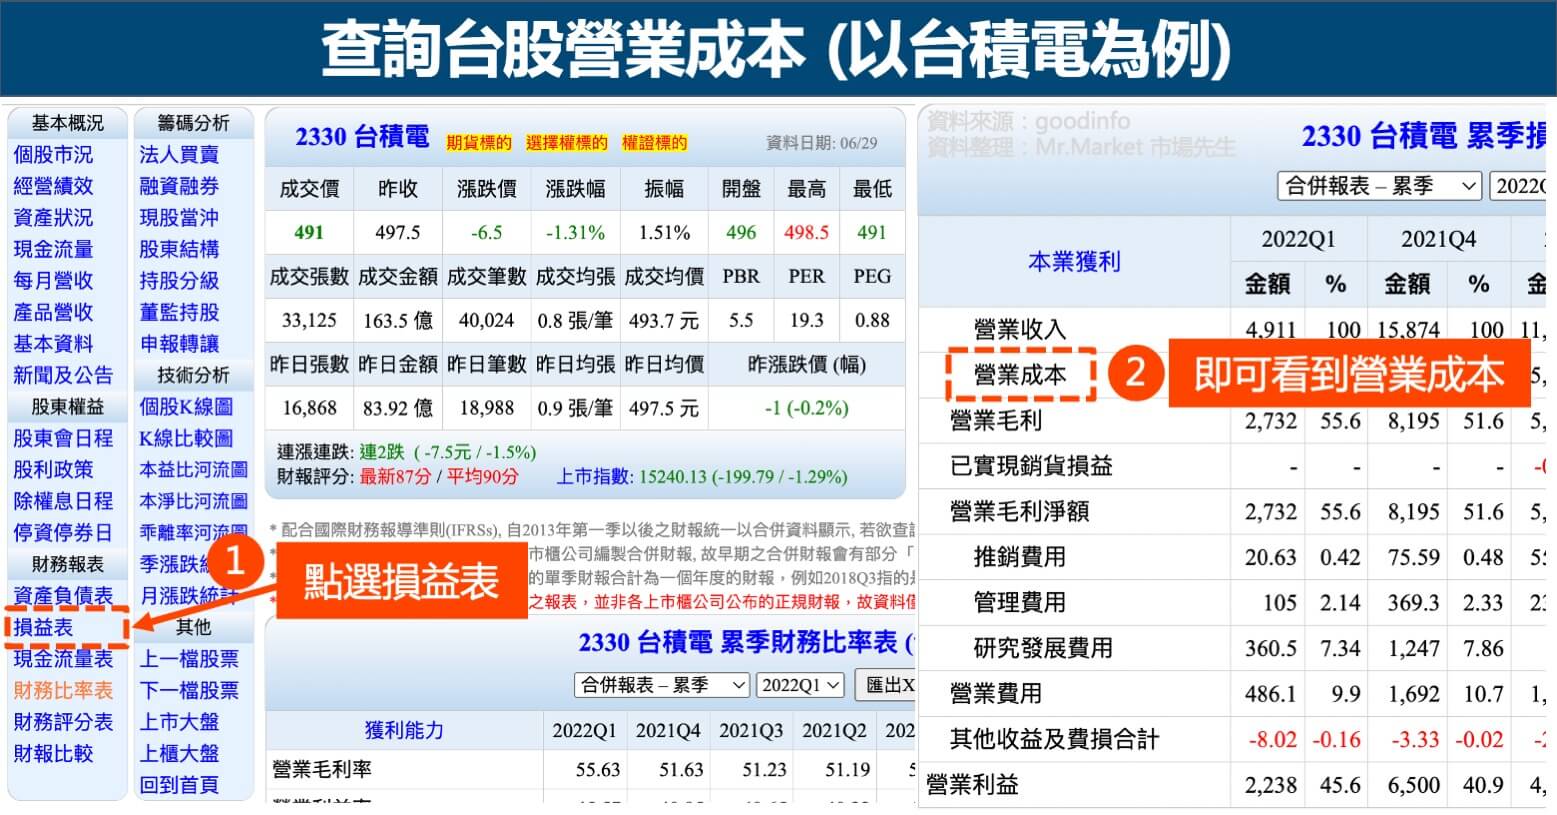Click the 損益表 link
Image resolution: width=1557 pixels, height=815 pixels.
pyautogui.click(x=43, y=627)
